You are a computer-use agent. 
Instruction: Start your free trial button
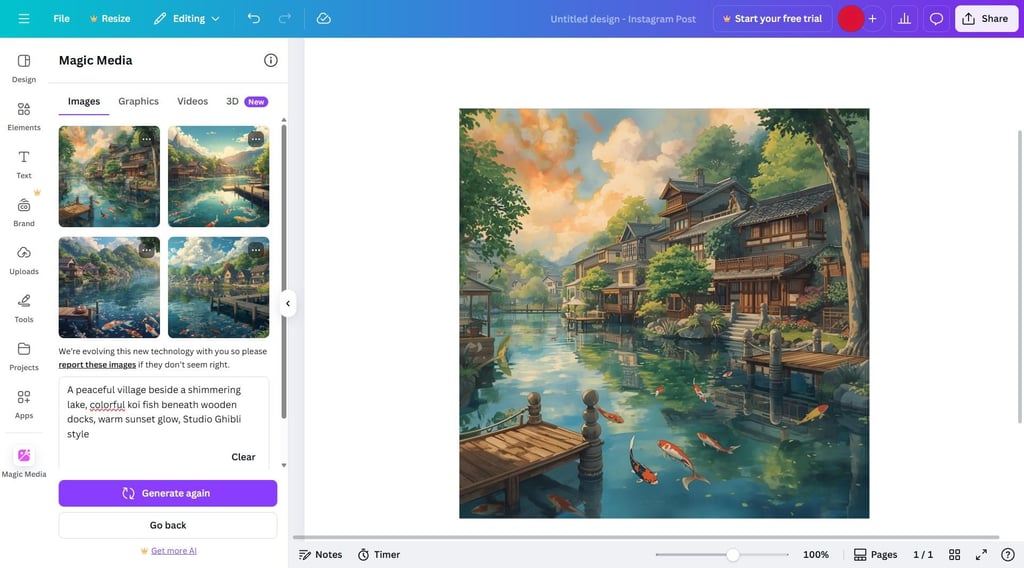click(x=772, y=18)
